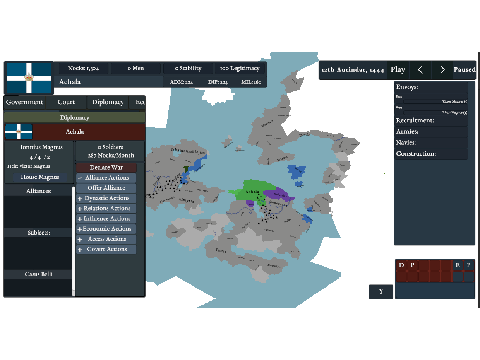Click the Offer Alliance button

(x=106, y=188)
